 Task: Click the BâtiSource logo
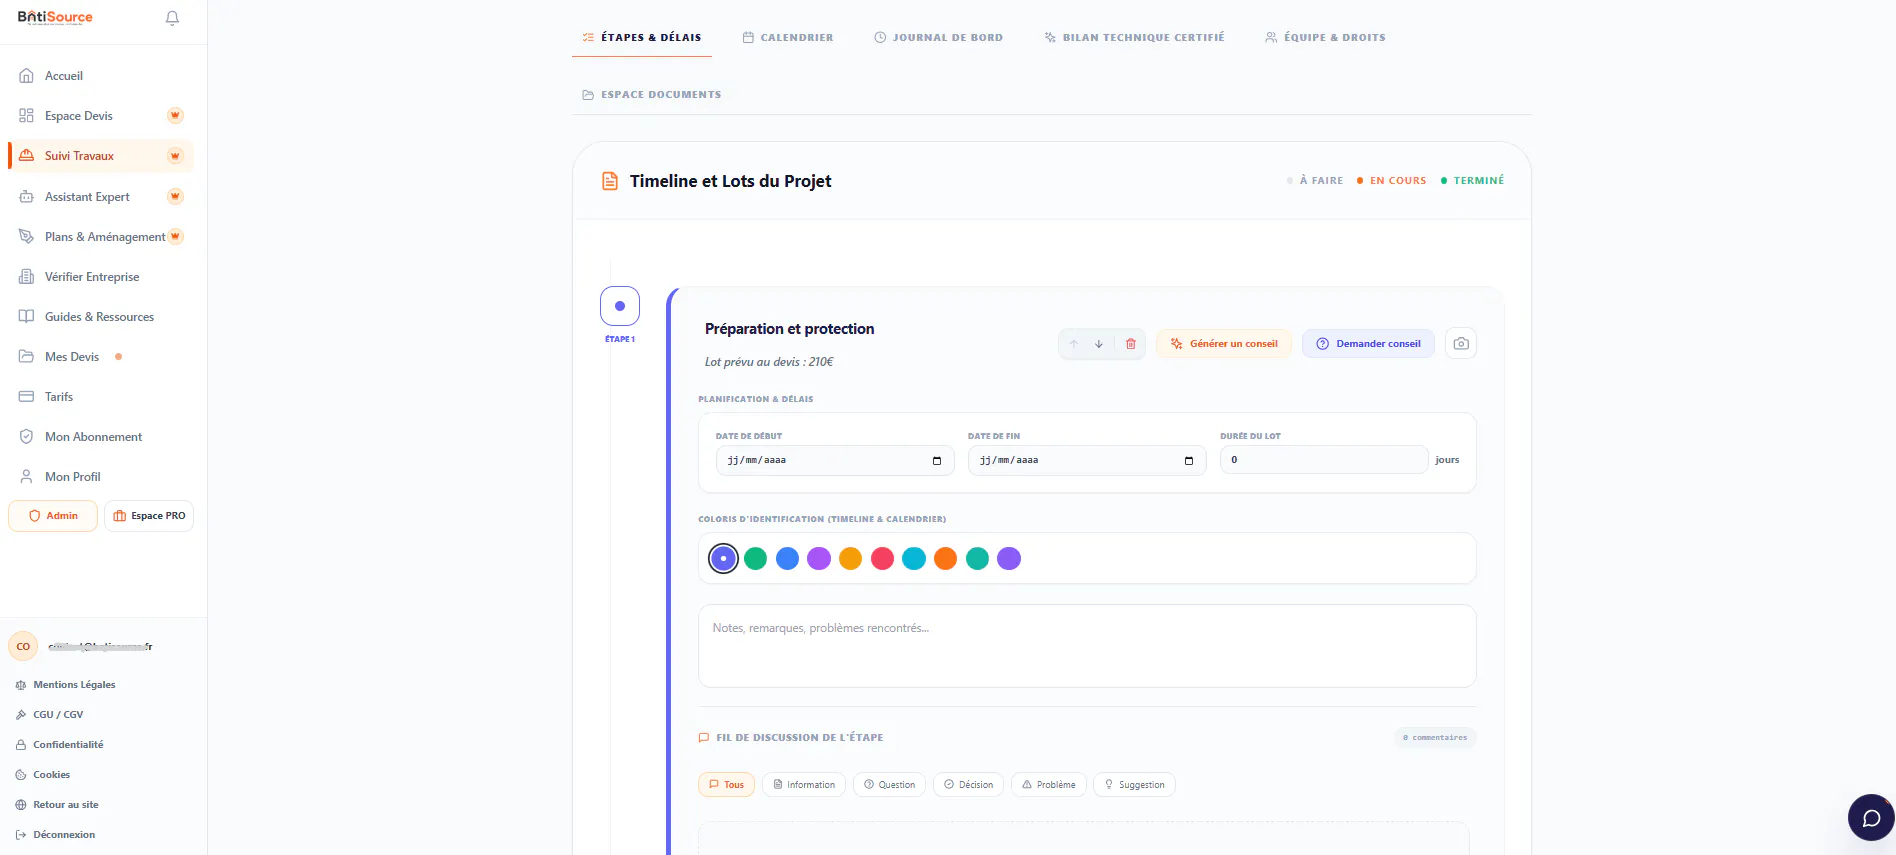click(x=55, y=17)
